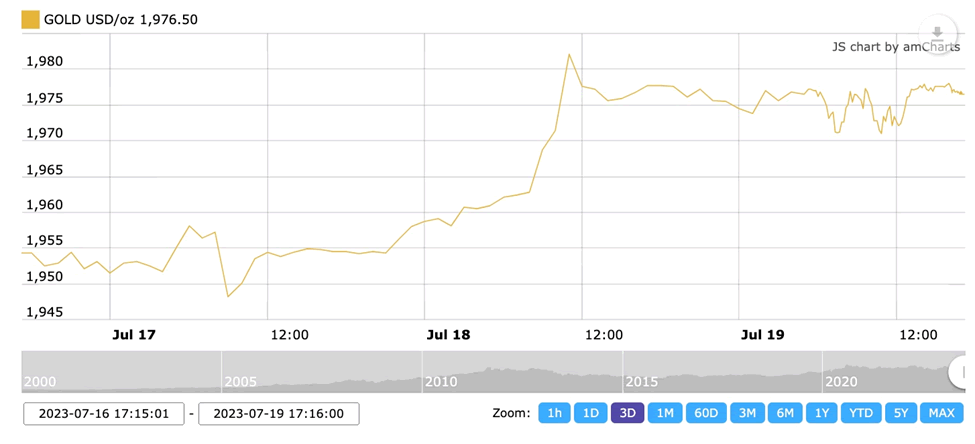The width and height of the screenshot is (975, 444).
Task: Pick the 3M zoom period
Action: click(x=747, y=413)
